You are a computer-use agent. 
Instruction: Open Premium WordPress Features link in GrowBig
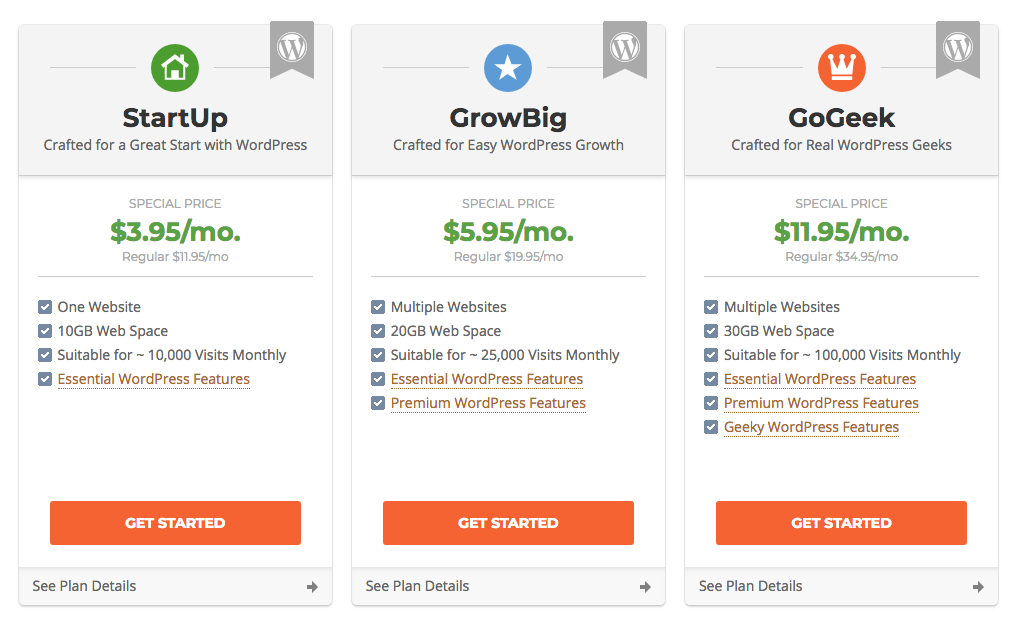488,404
